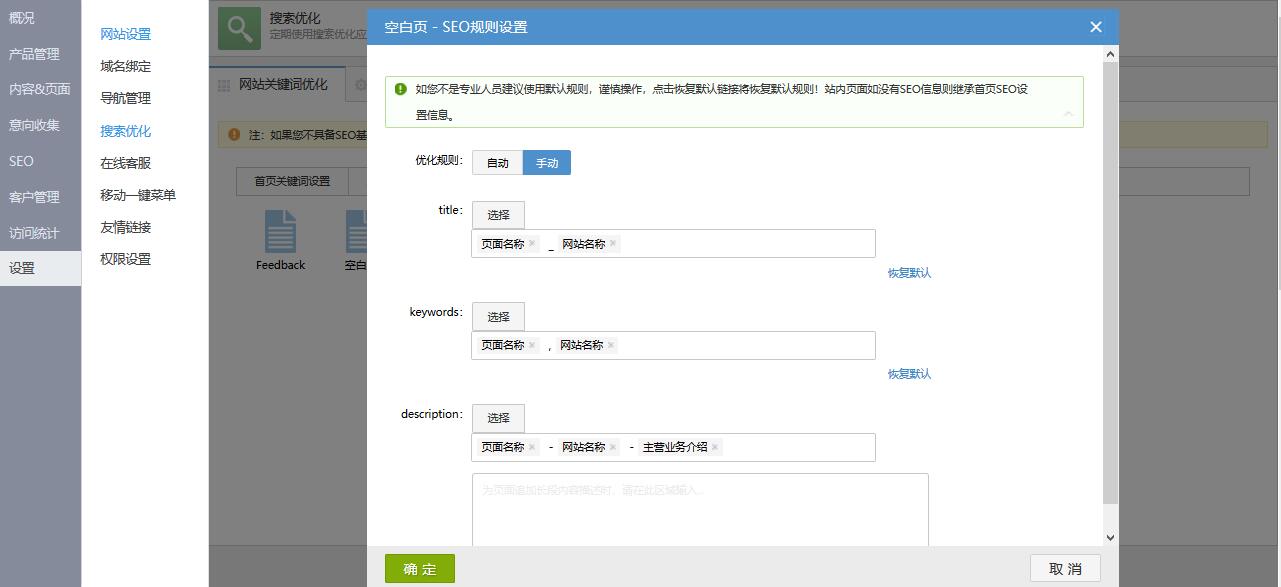The height and width of the screenshot is (587, 1281).
Task: Remove 网站名称 tag from title field
Action: pos(613,244)
